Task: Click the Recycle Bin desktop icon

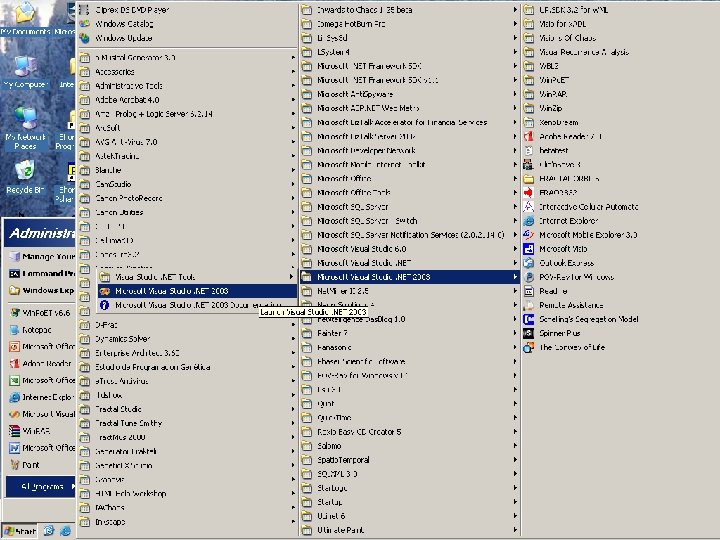Action: click(25, 171)
